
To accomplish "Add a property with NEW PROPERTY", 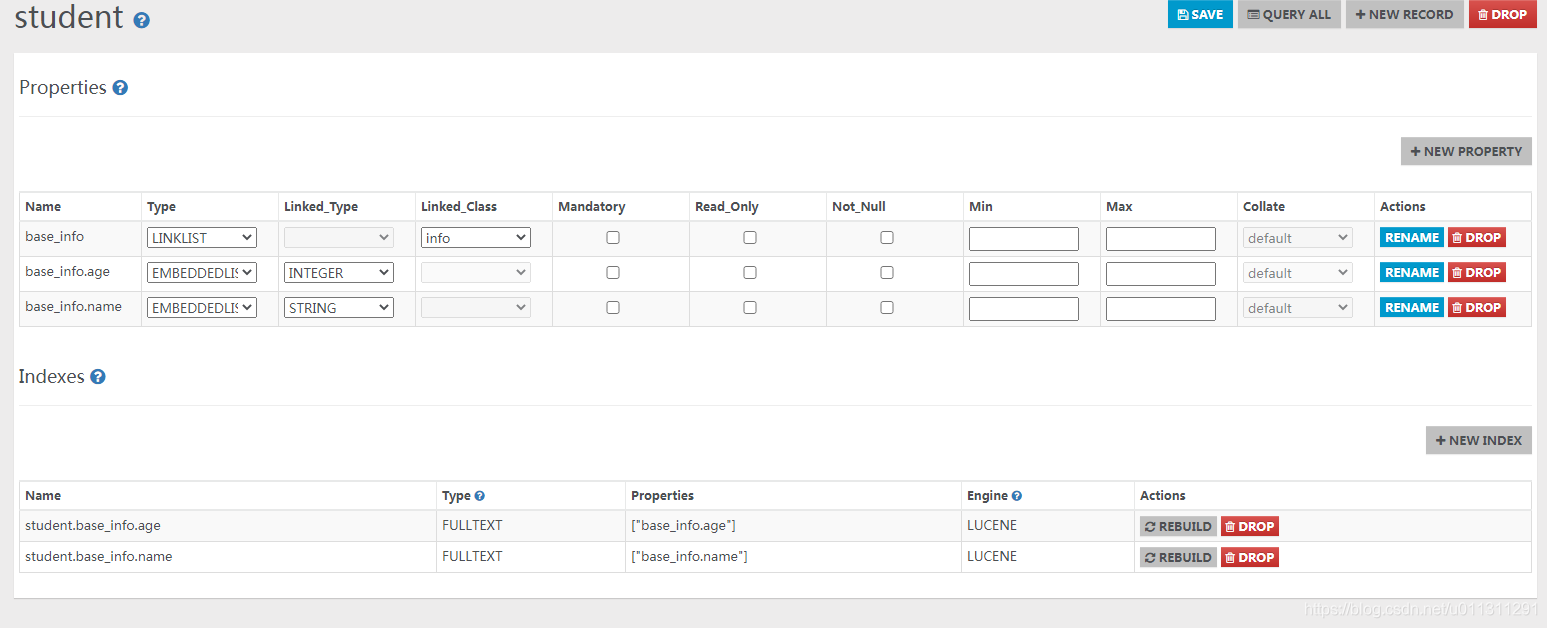I will [1466, 151].
